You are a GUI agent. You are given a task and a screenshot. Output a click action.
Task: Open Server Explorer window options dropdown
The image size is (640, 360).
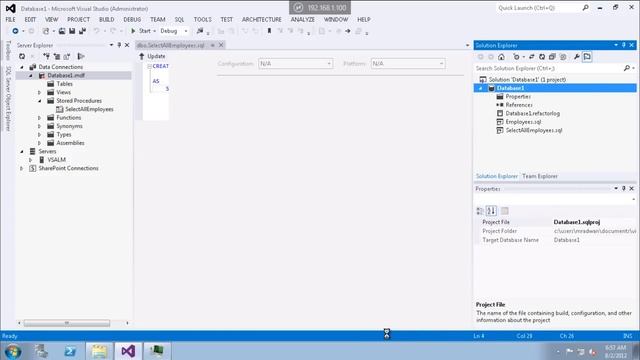[x=111, y=45]
